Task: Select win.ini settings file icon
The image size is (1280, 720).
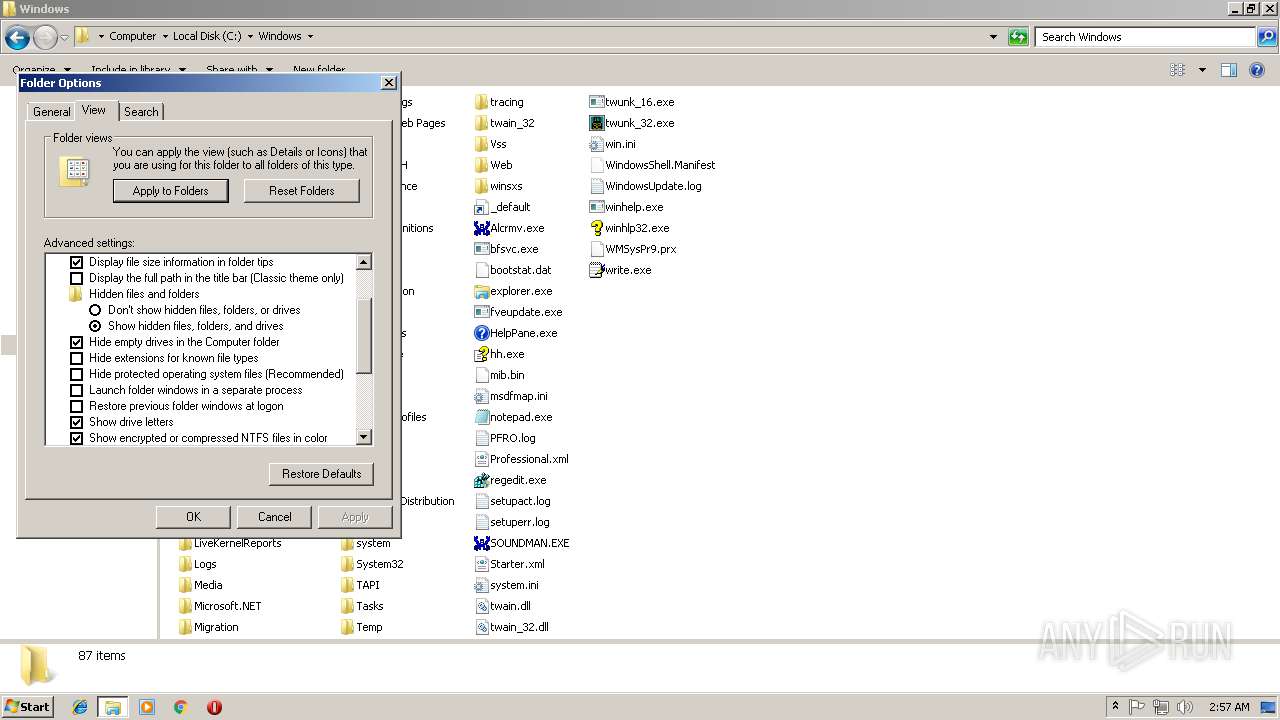Action: click(x=597, y=144)
